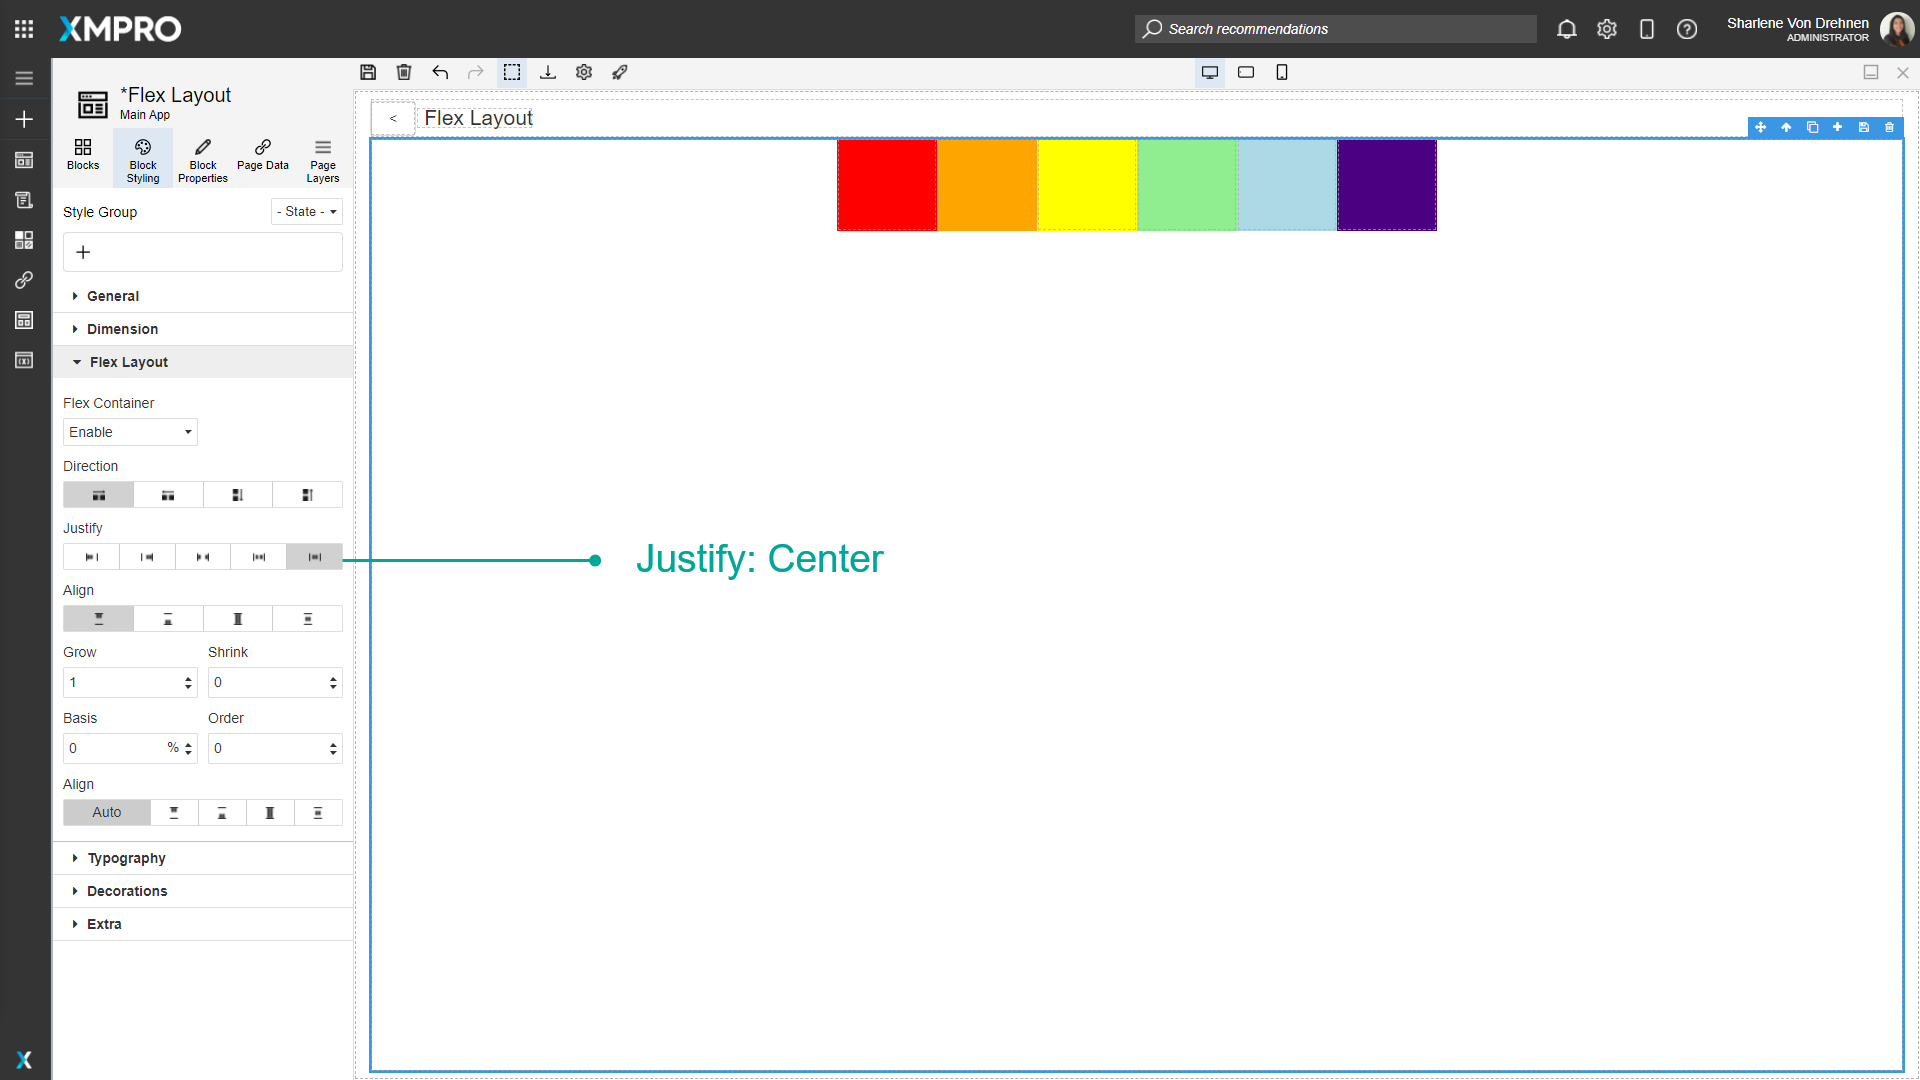Click the Block Properties pencil icon
The width and height of the screenshot is (1920, 1080).
click(202, 157)
